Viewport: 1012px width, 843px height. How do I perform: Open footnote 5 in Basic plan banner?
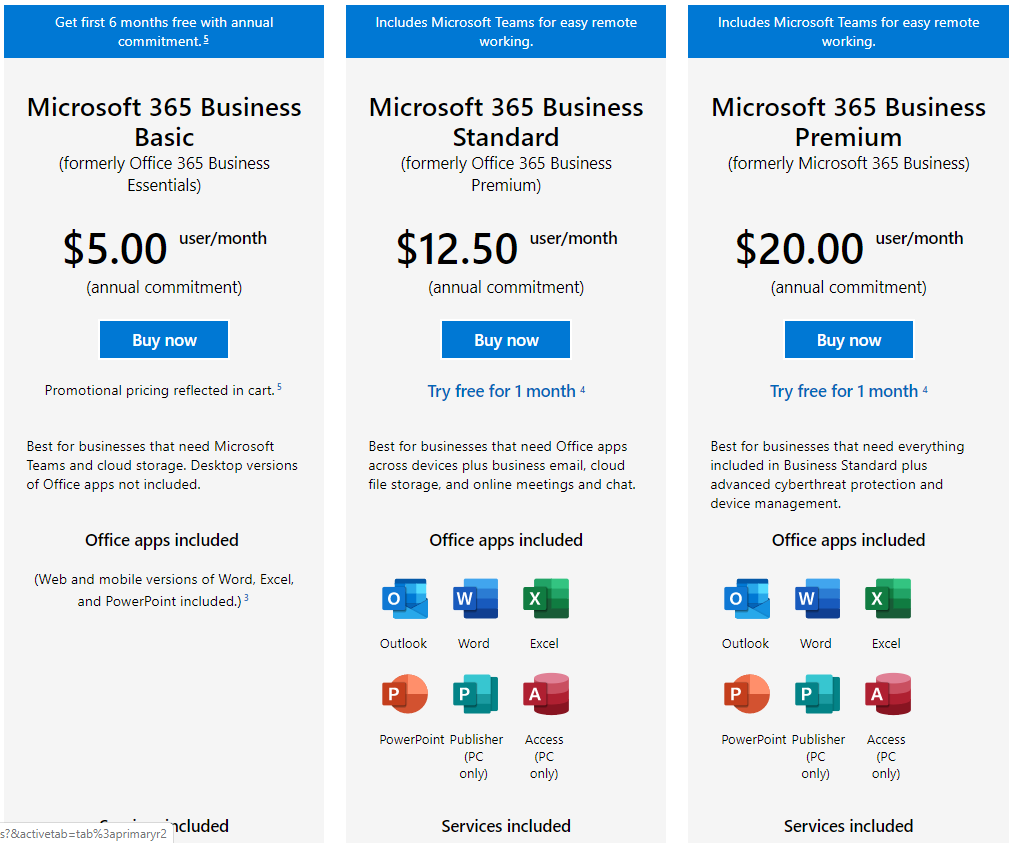pyautogui.click(x=206, y=39)
